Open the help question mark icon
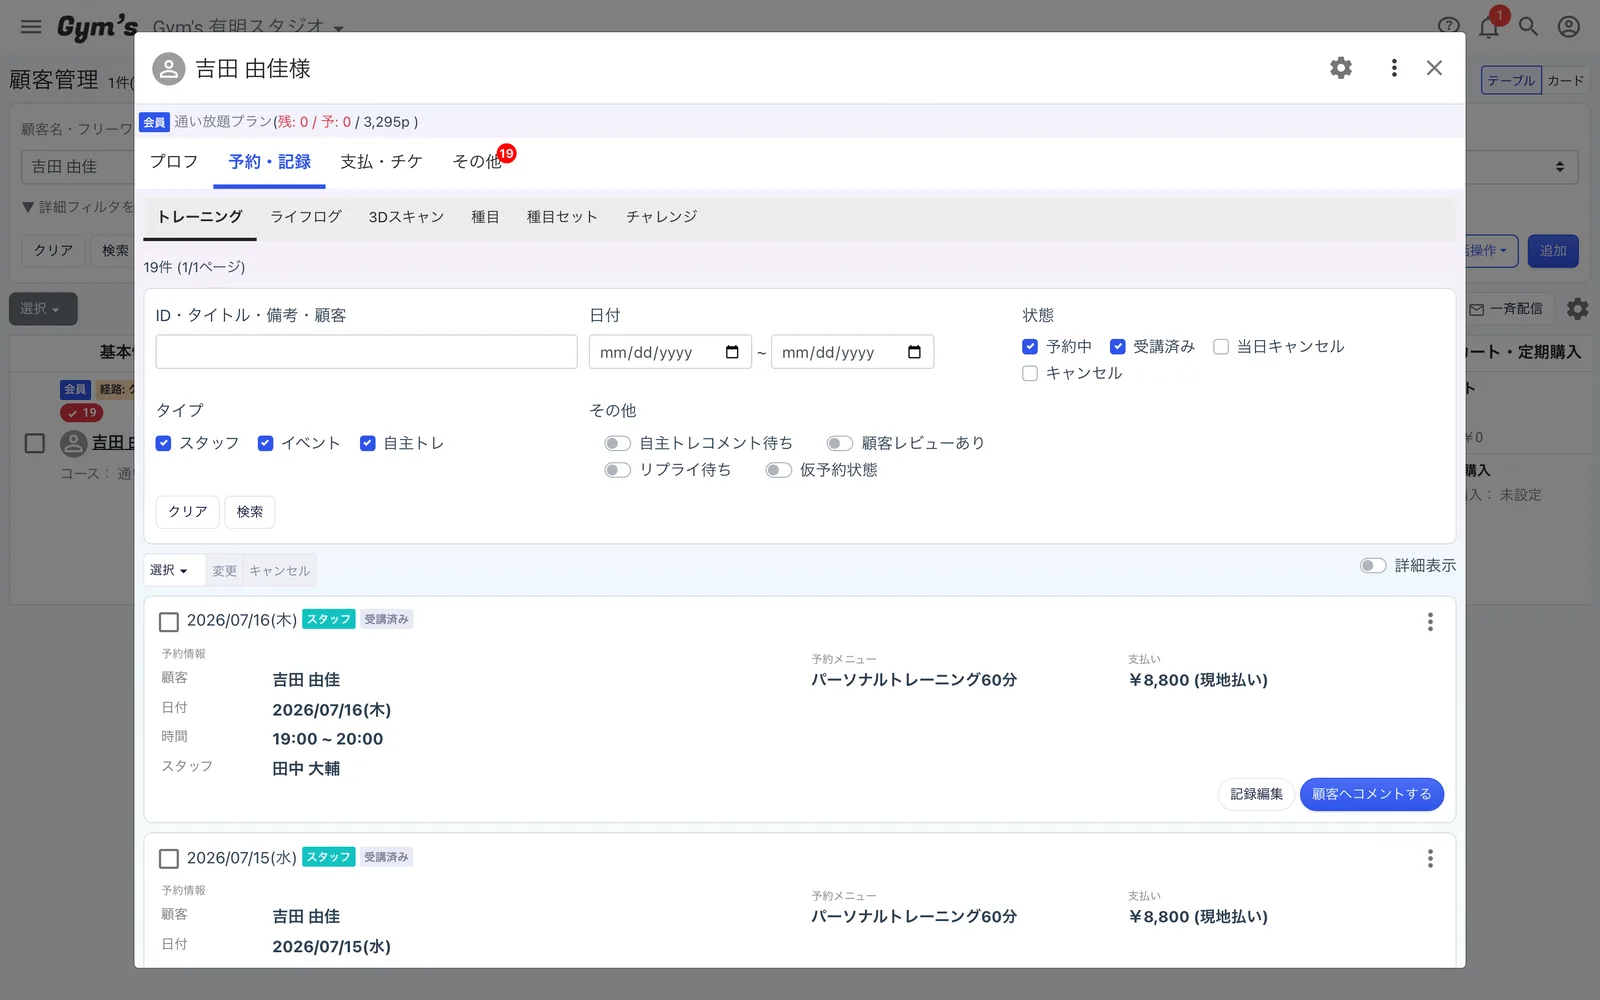Viewport: 1600px width, 1000px height. click(x=1448, y=27)
